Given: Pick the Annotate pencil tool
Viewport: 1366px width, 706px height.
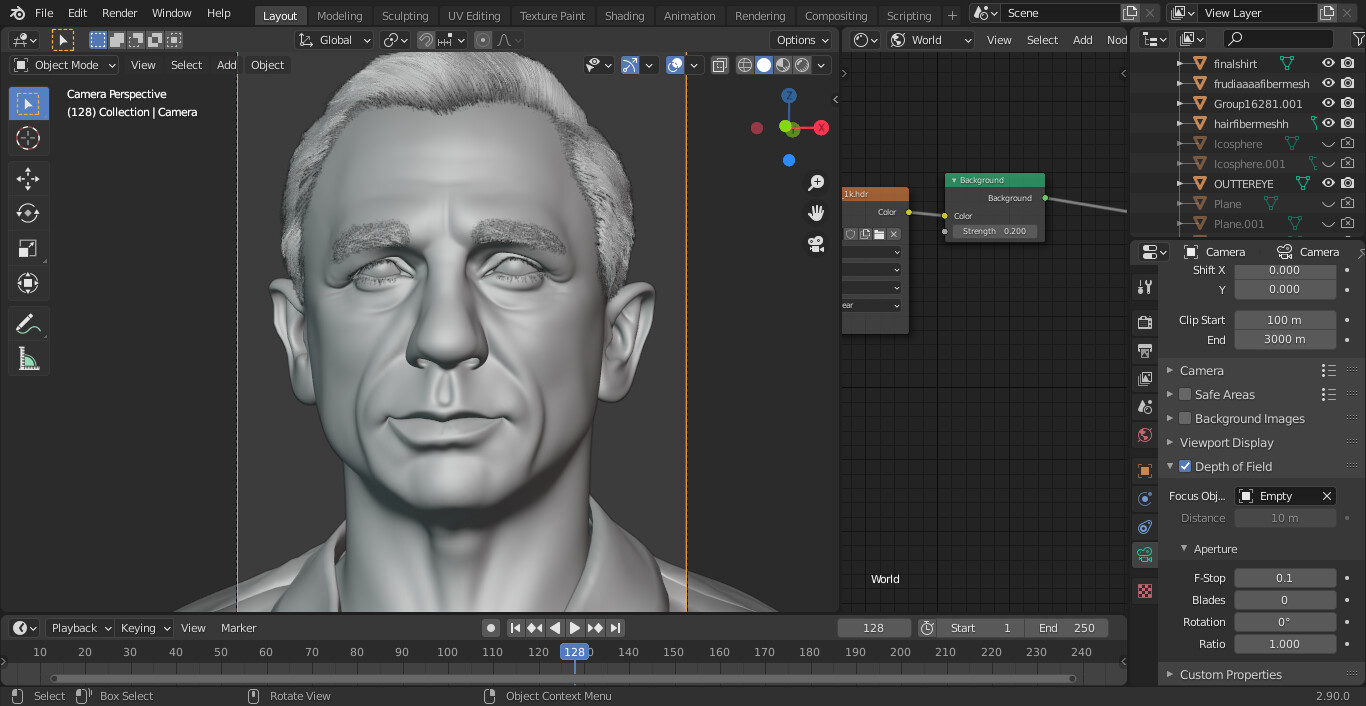Looking at the screenshot, I should point(28,324).
